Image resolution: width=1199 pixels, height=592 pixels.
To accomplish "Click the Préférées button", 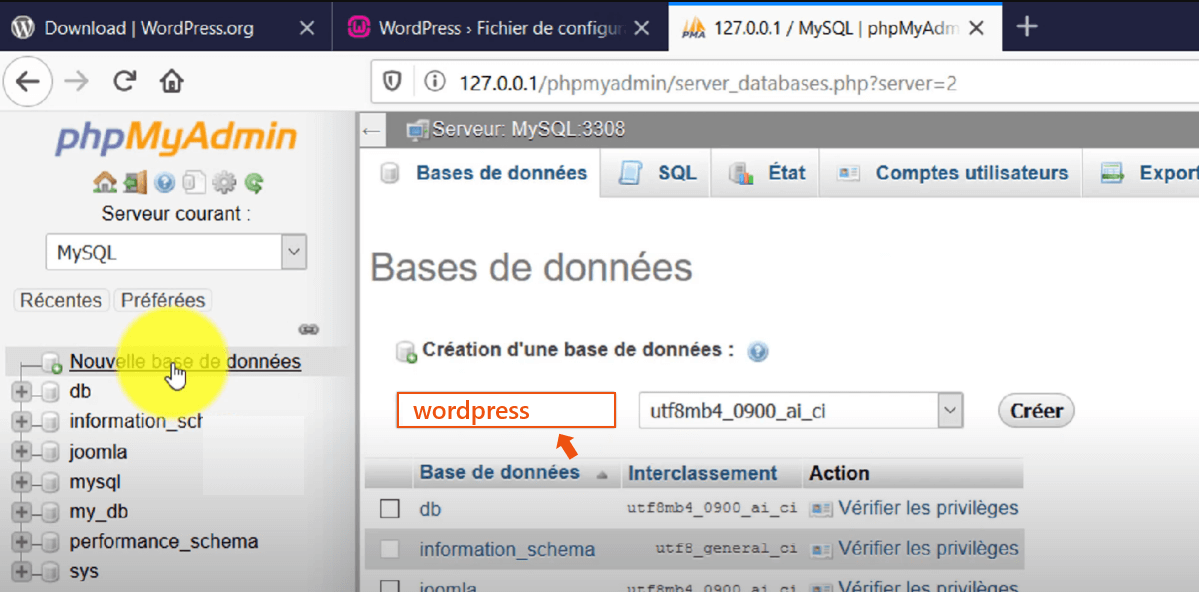I will pyautogui.click(x=163, y=301).
